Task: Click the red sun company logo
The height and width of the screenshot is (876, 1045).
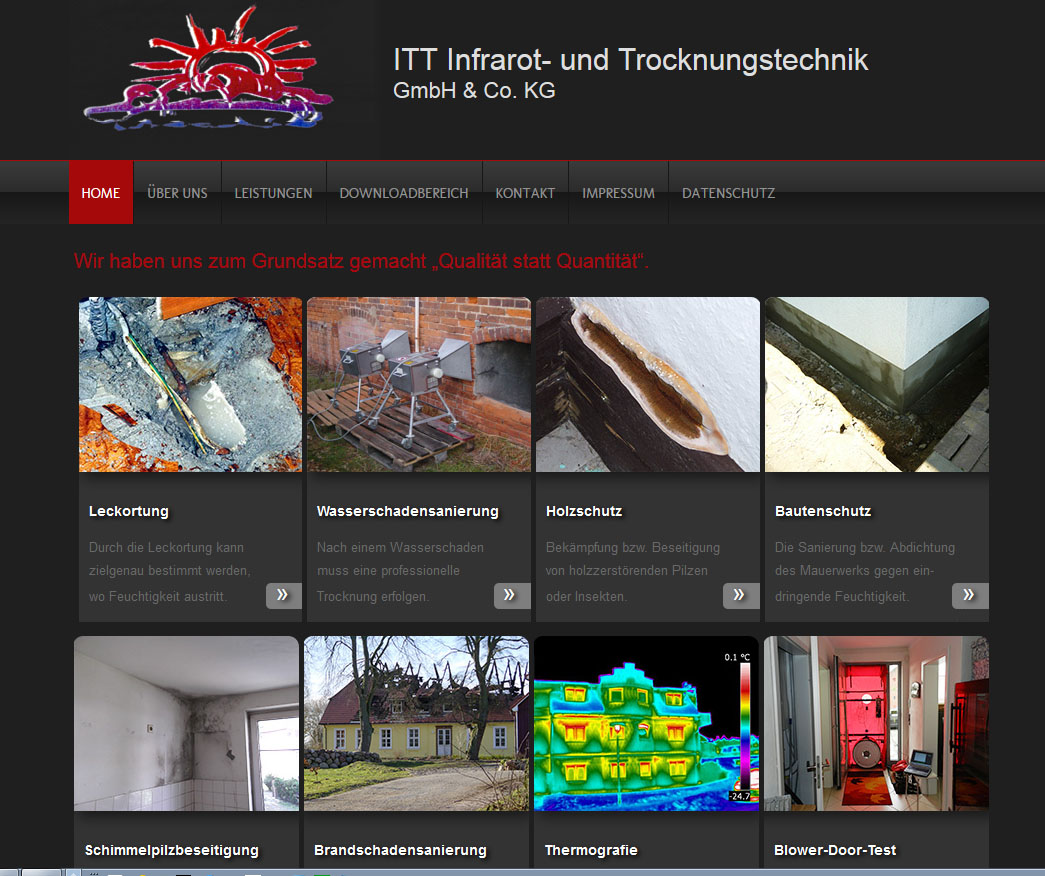Action: coord(208,68)
